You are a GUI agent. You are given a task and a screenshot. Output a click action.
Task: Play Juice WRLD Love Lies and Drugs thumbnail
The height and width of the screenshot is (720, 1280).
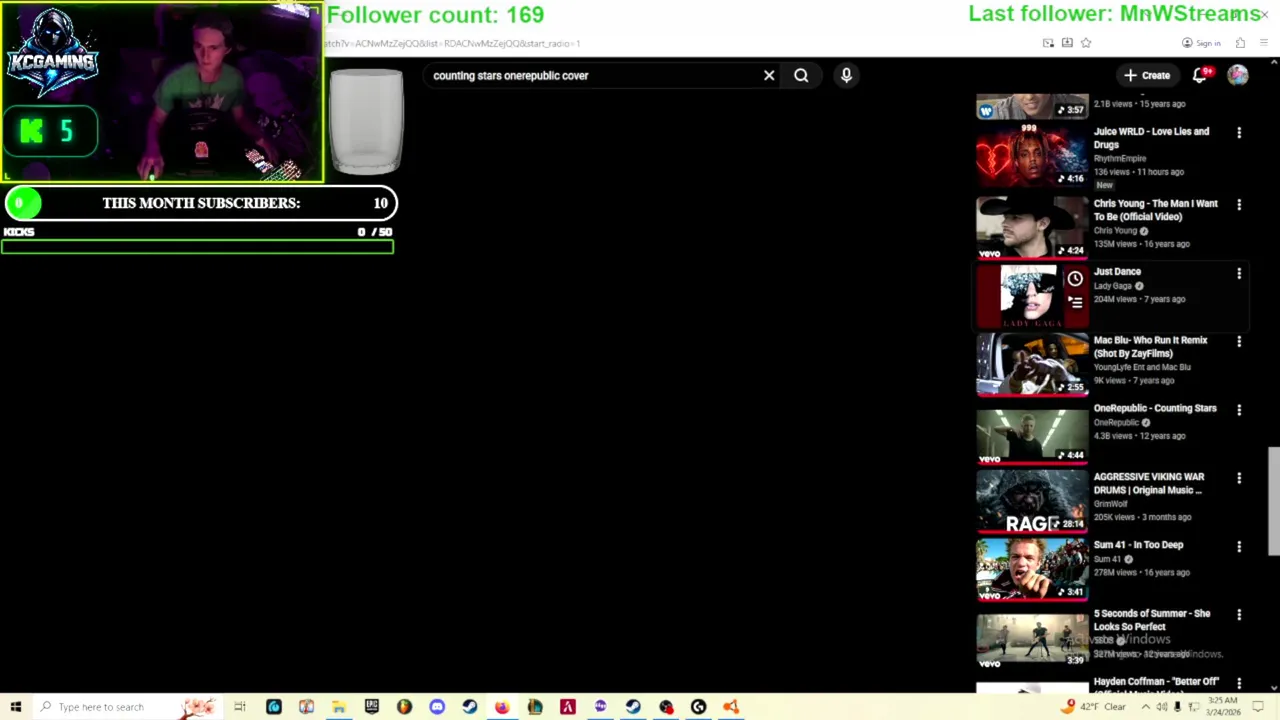[x=1032, y=156]
